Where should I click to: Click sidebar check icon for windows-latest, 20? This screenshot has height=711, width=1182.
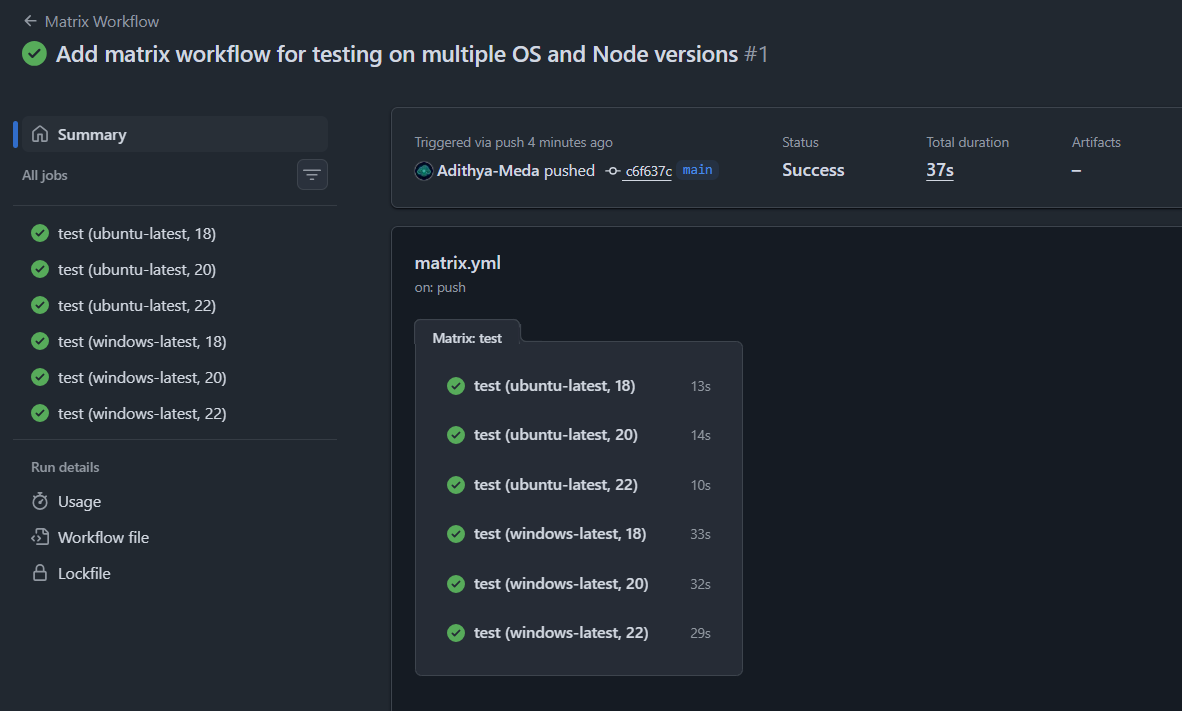pyautogui.click(x=40, y=377)
